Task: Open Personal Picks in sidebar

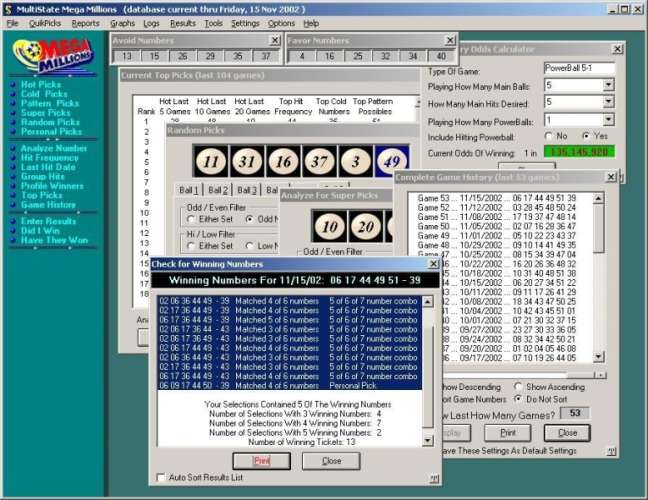Action: tap(51, 132)
